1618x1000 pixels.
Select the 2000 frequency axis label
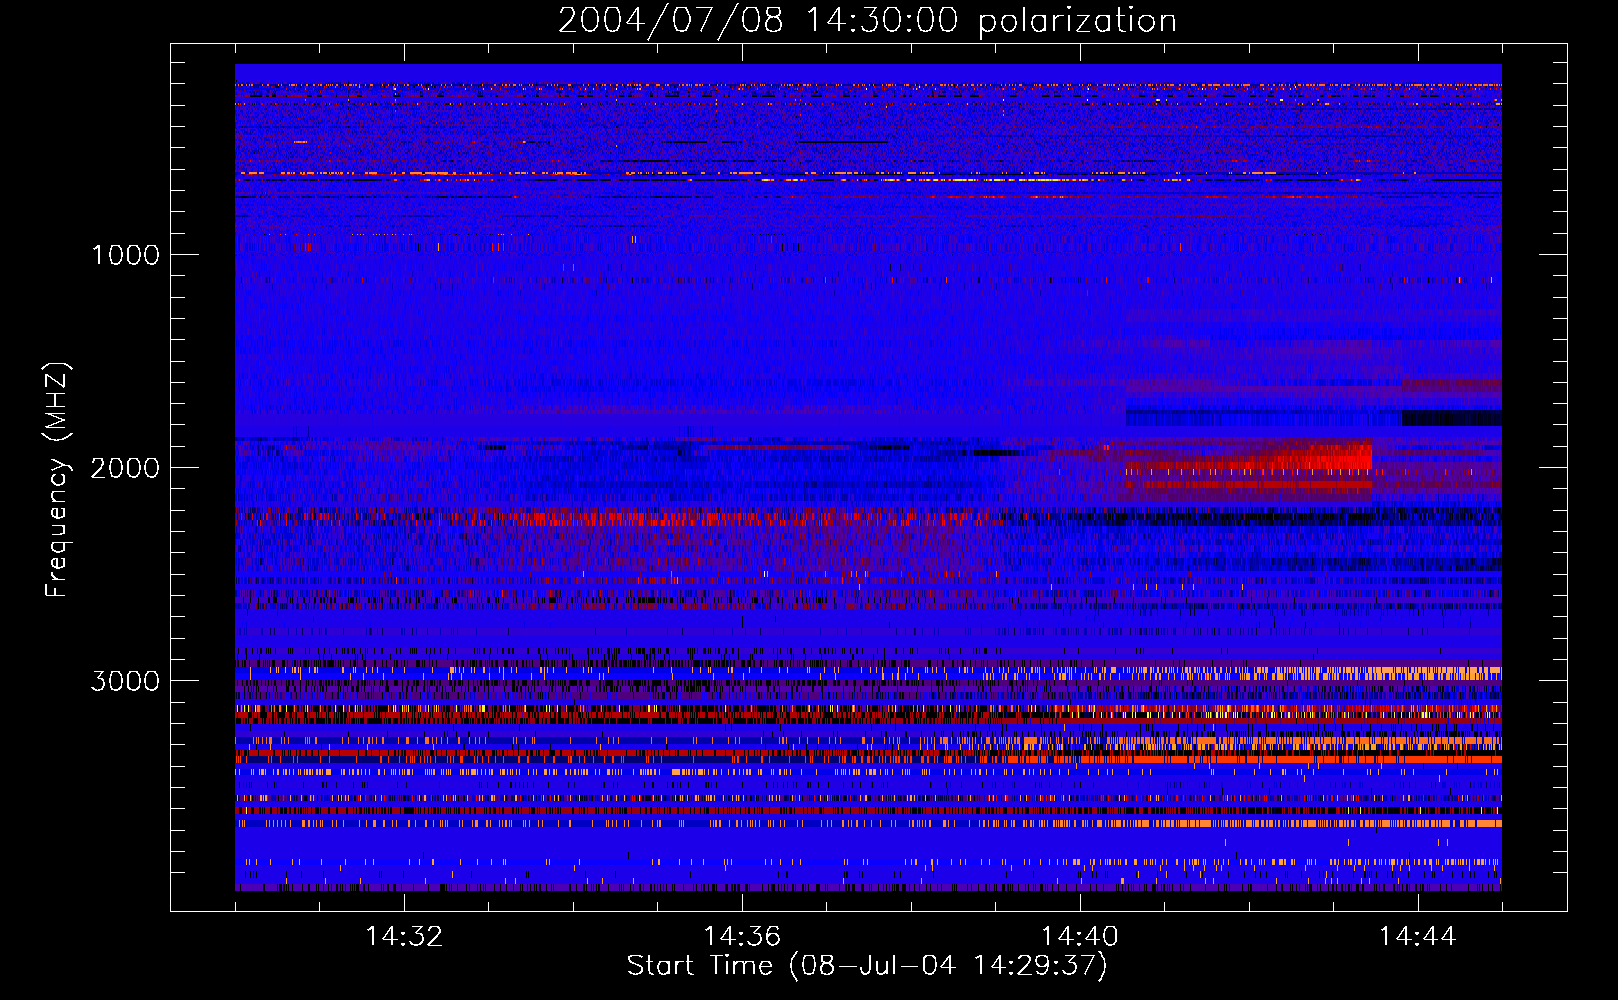[x=125, y=468]
